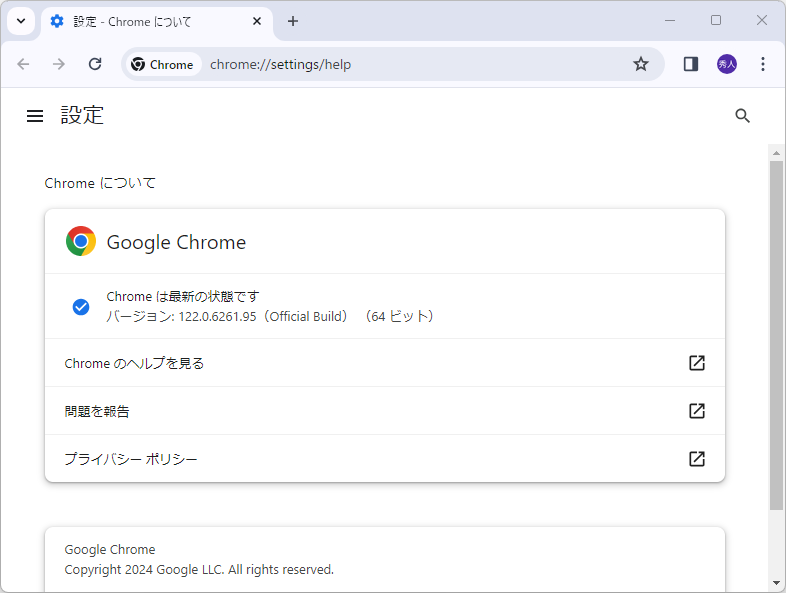Go back to previous page
Image resolution: width=786 pixels, height=593 pixels.
(x=23, y=64)
